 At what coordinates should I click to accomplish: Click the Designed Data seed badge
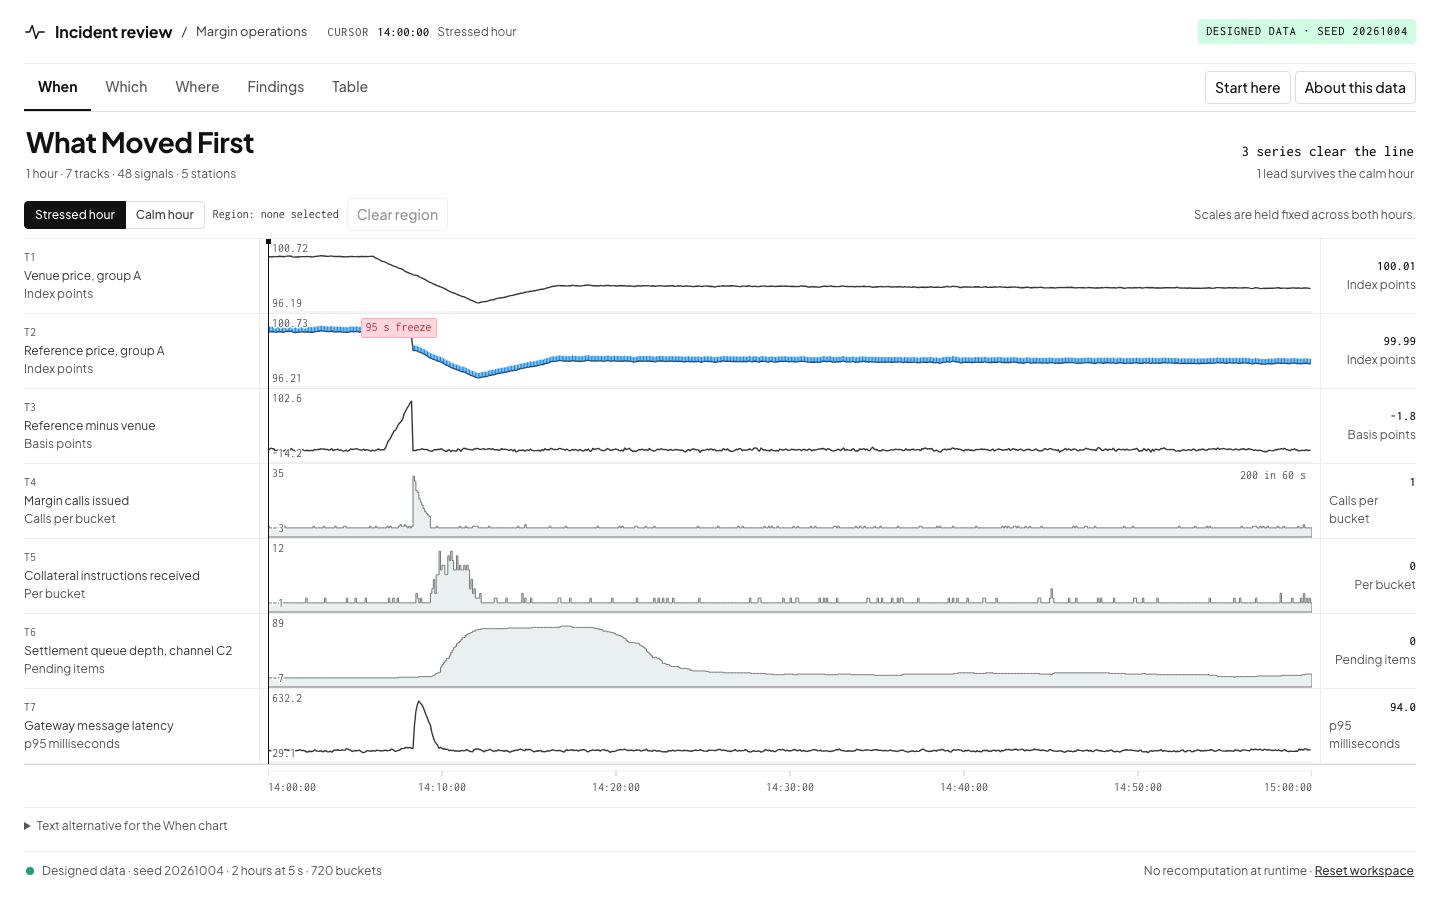click(x=1307, y=32)
